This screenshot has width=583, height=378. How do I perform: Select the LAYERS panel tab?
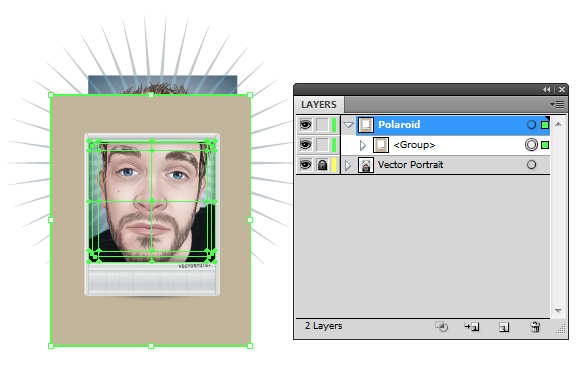coord(319,105)
